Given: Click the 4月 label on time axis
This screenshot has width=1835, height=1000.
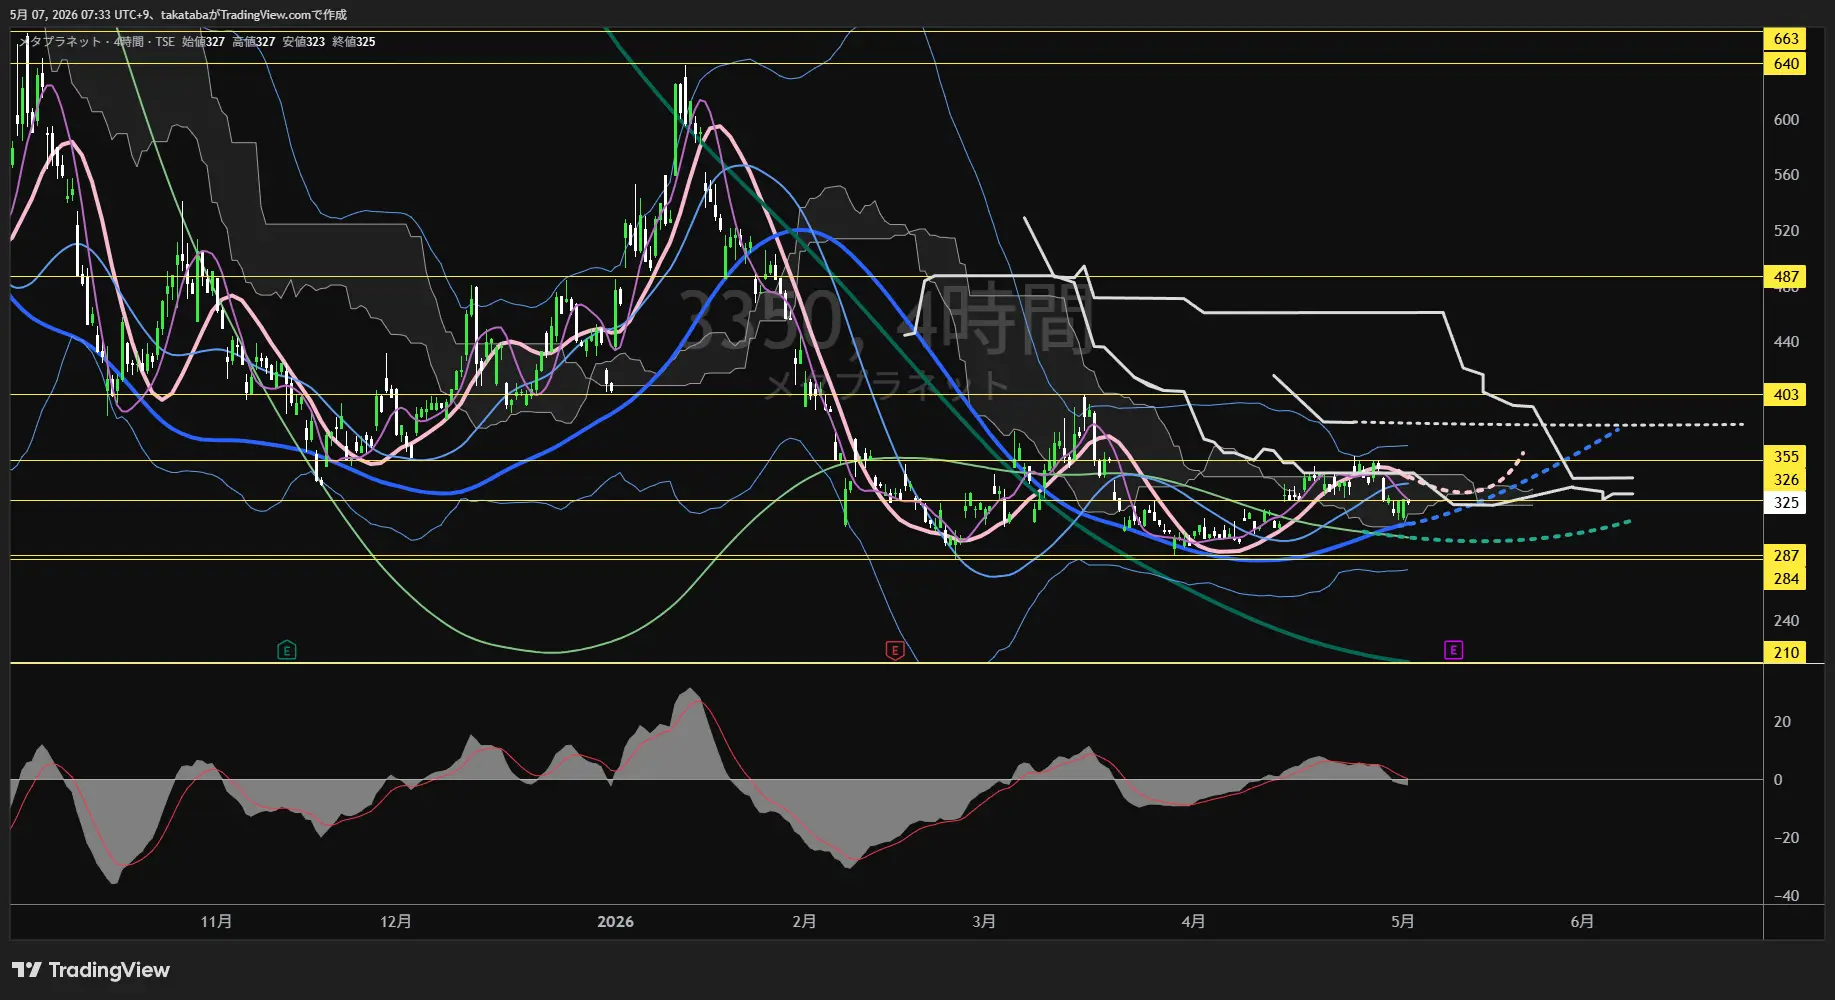Looking at the screenshot, I should [x=1193, y=922].
